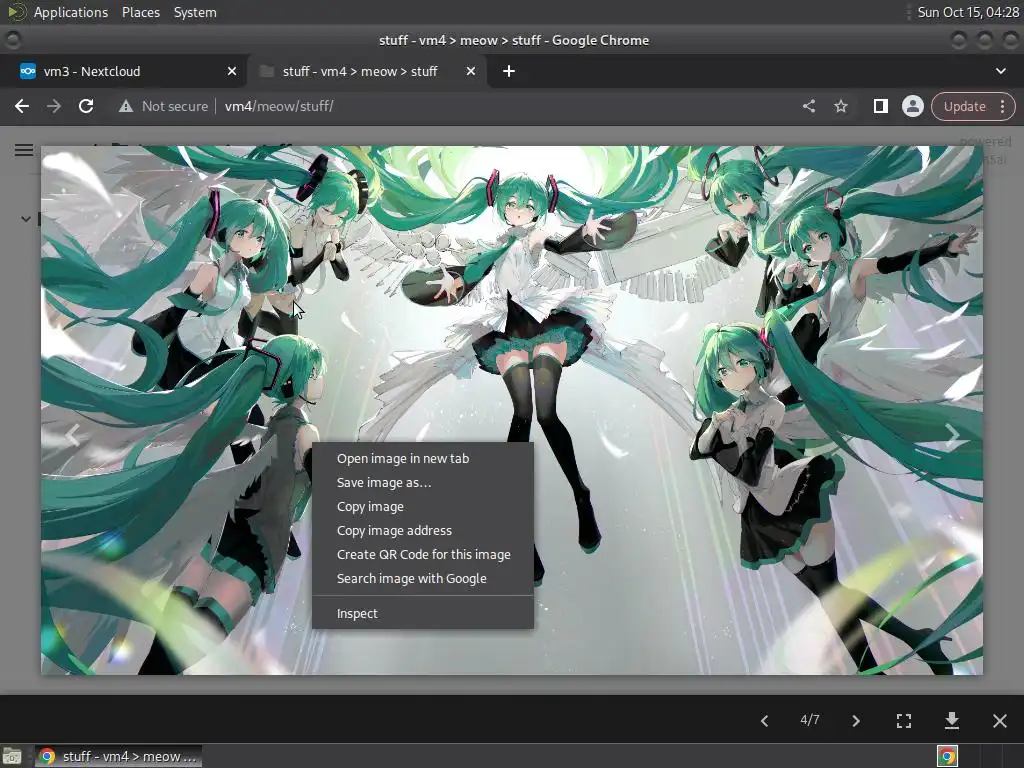Image resolution: width=1024 pixels, height=768 pixels.
Task: Click the show desktop icon in taskbar
Action: point(12,756)
